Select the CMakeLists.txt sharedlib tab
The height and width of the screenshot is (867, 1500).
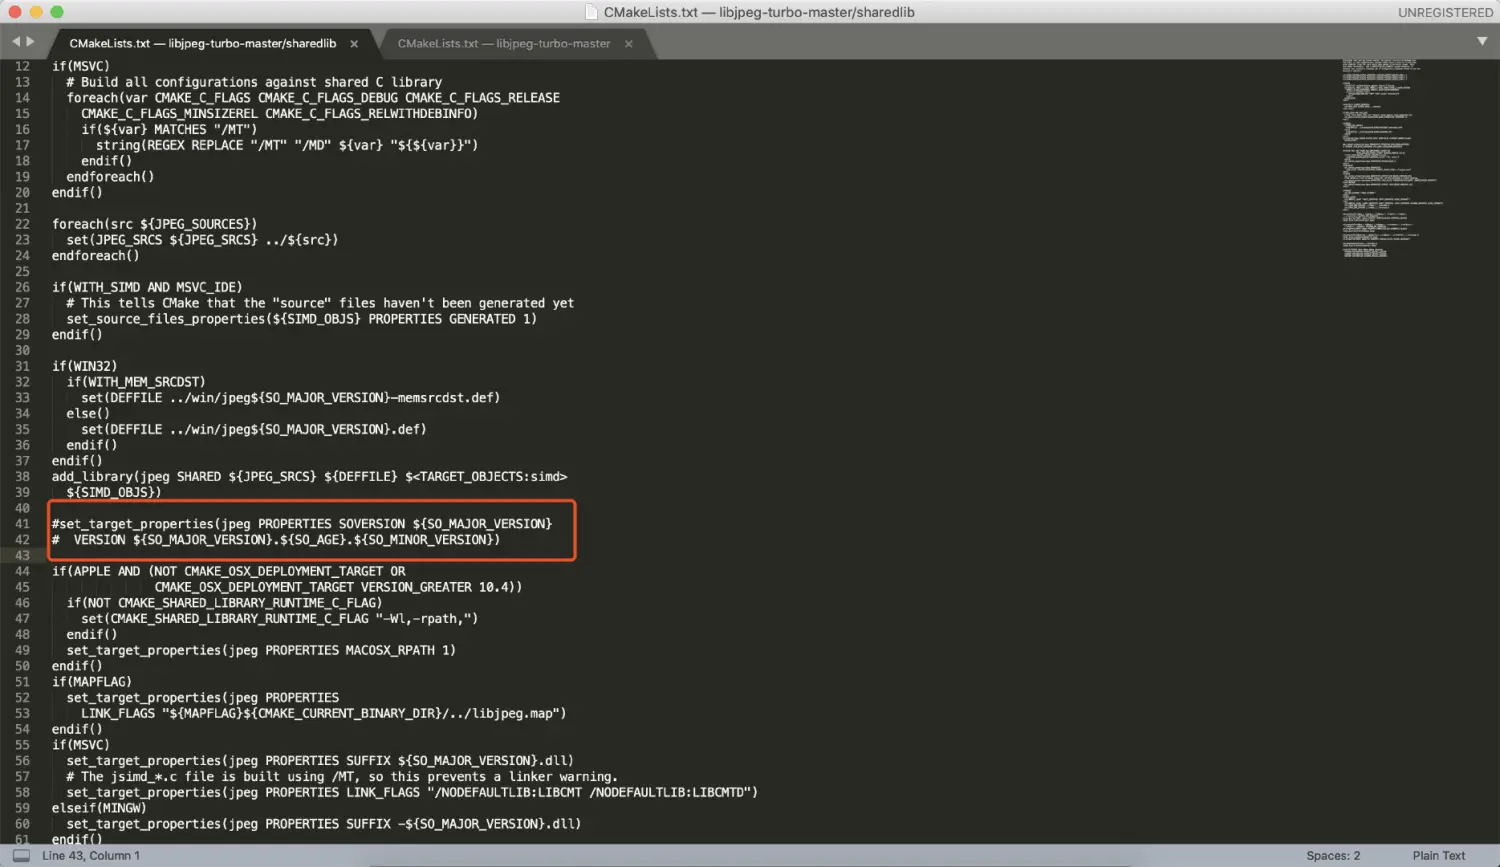(x=203, y=44)
